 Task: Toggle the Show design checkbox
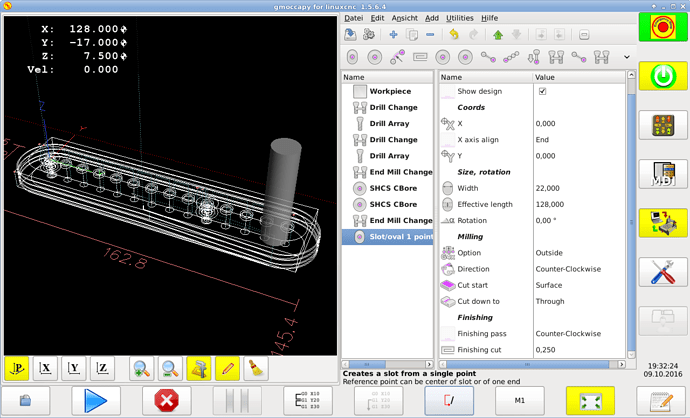[542, 91]
